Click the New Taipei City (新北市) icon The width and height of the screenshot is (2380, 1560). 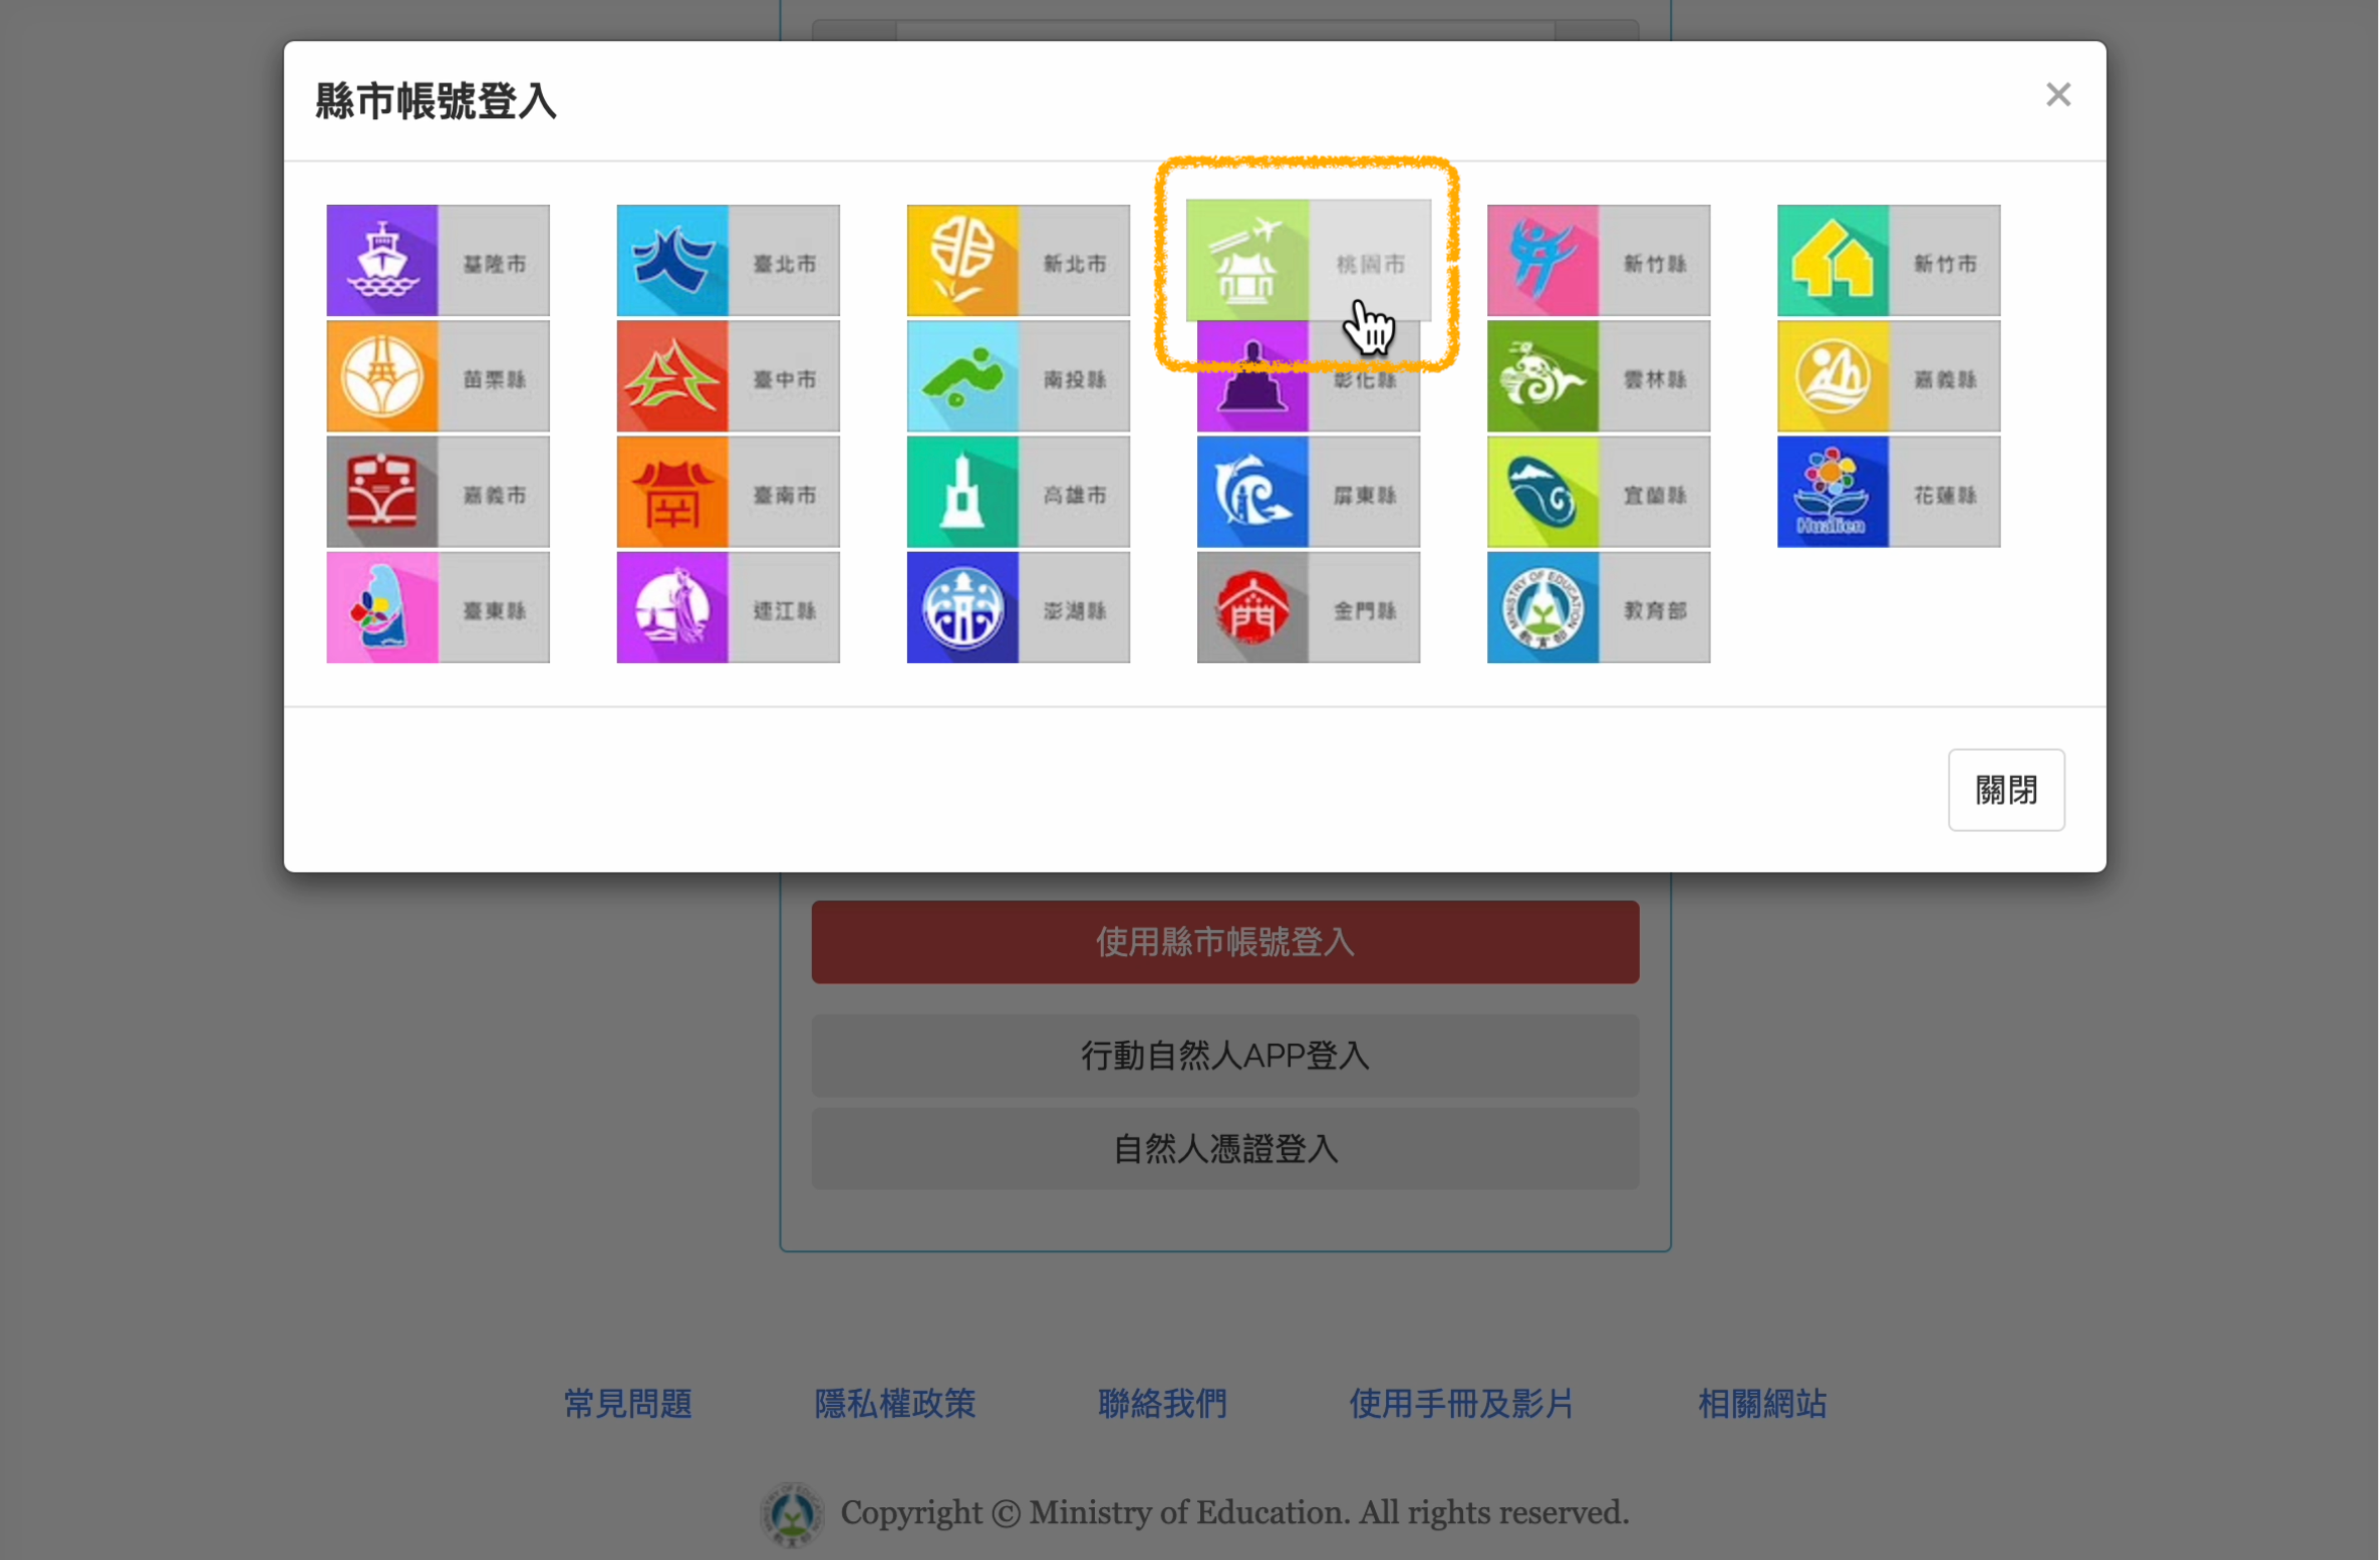(x=962, y=261)
